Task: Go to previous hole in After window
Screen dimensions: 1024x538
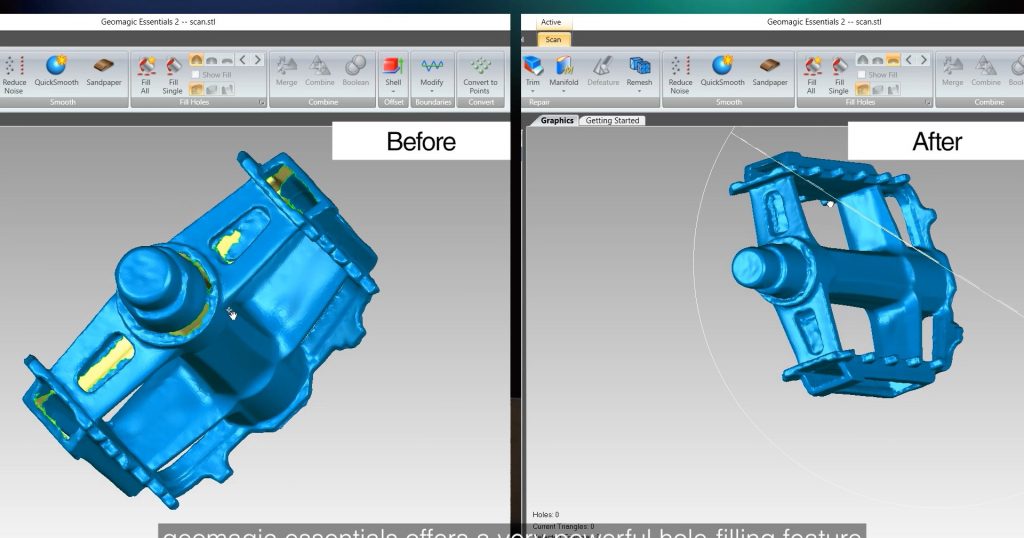Action: tap(908, 59)
